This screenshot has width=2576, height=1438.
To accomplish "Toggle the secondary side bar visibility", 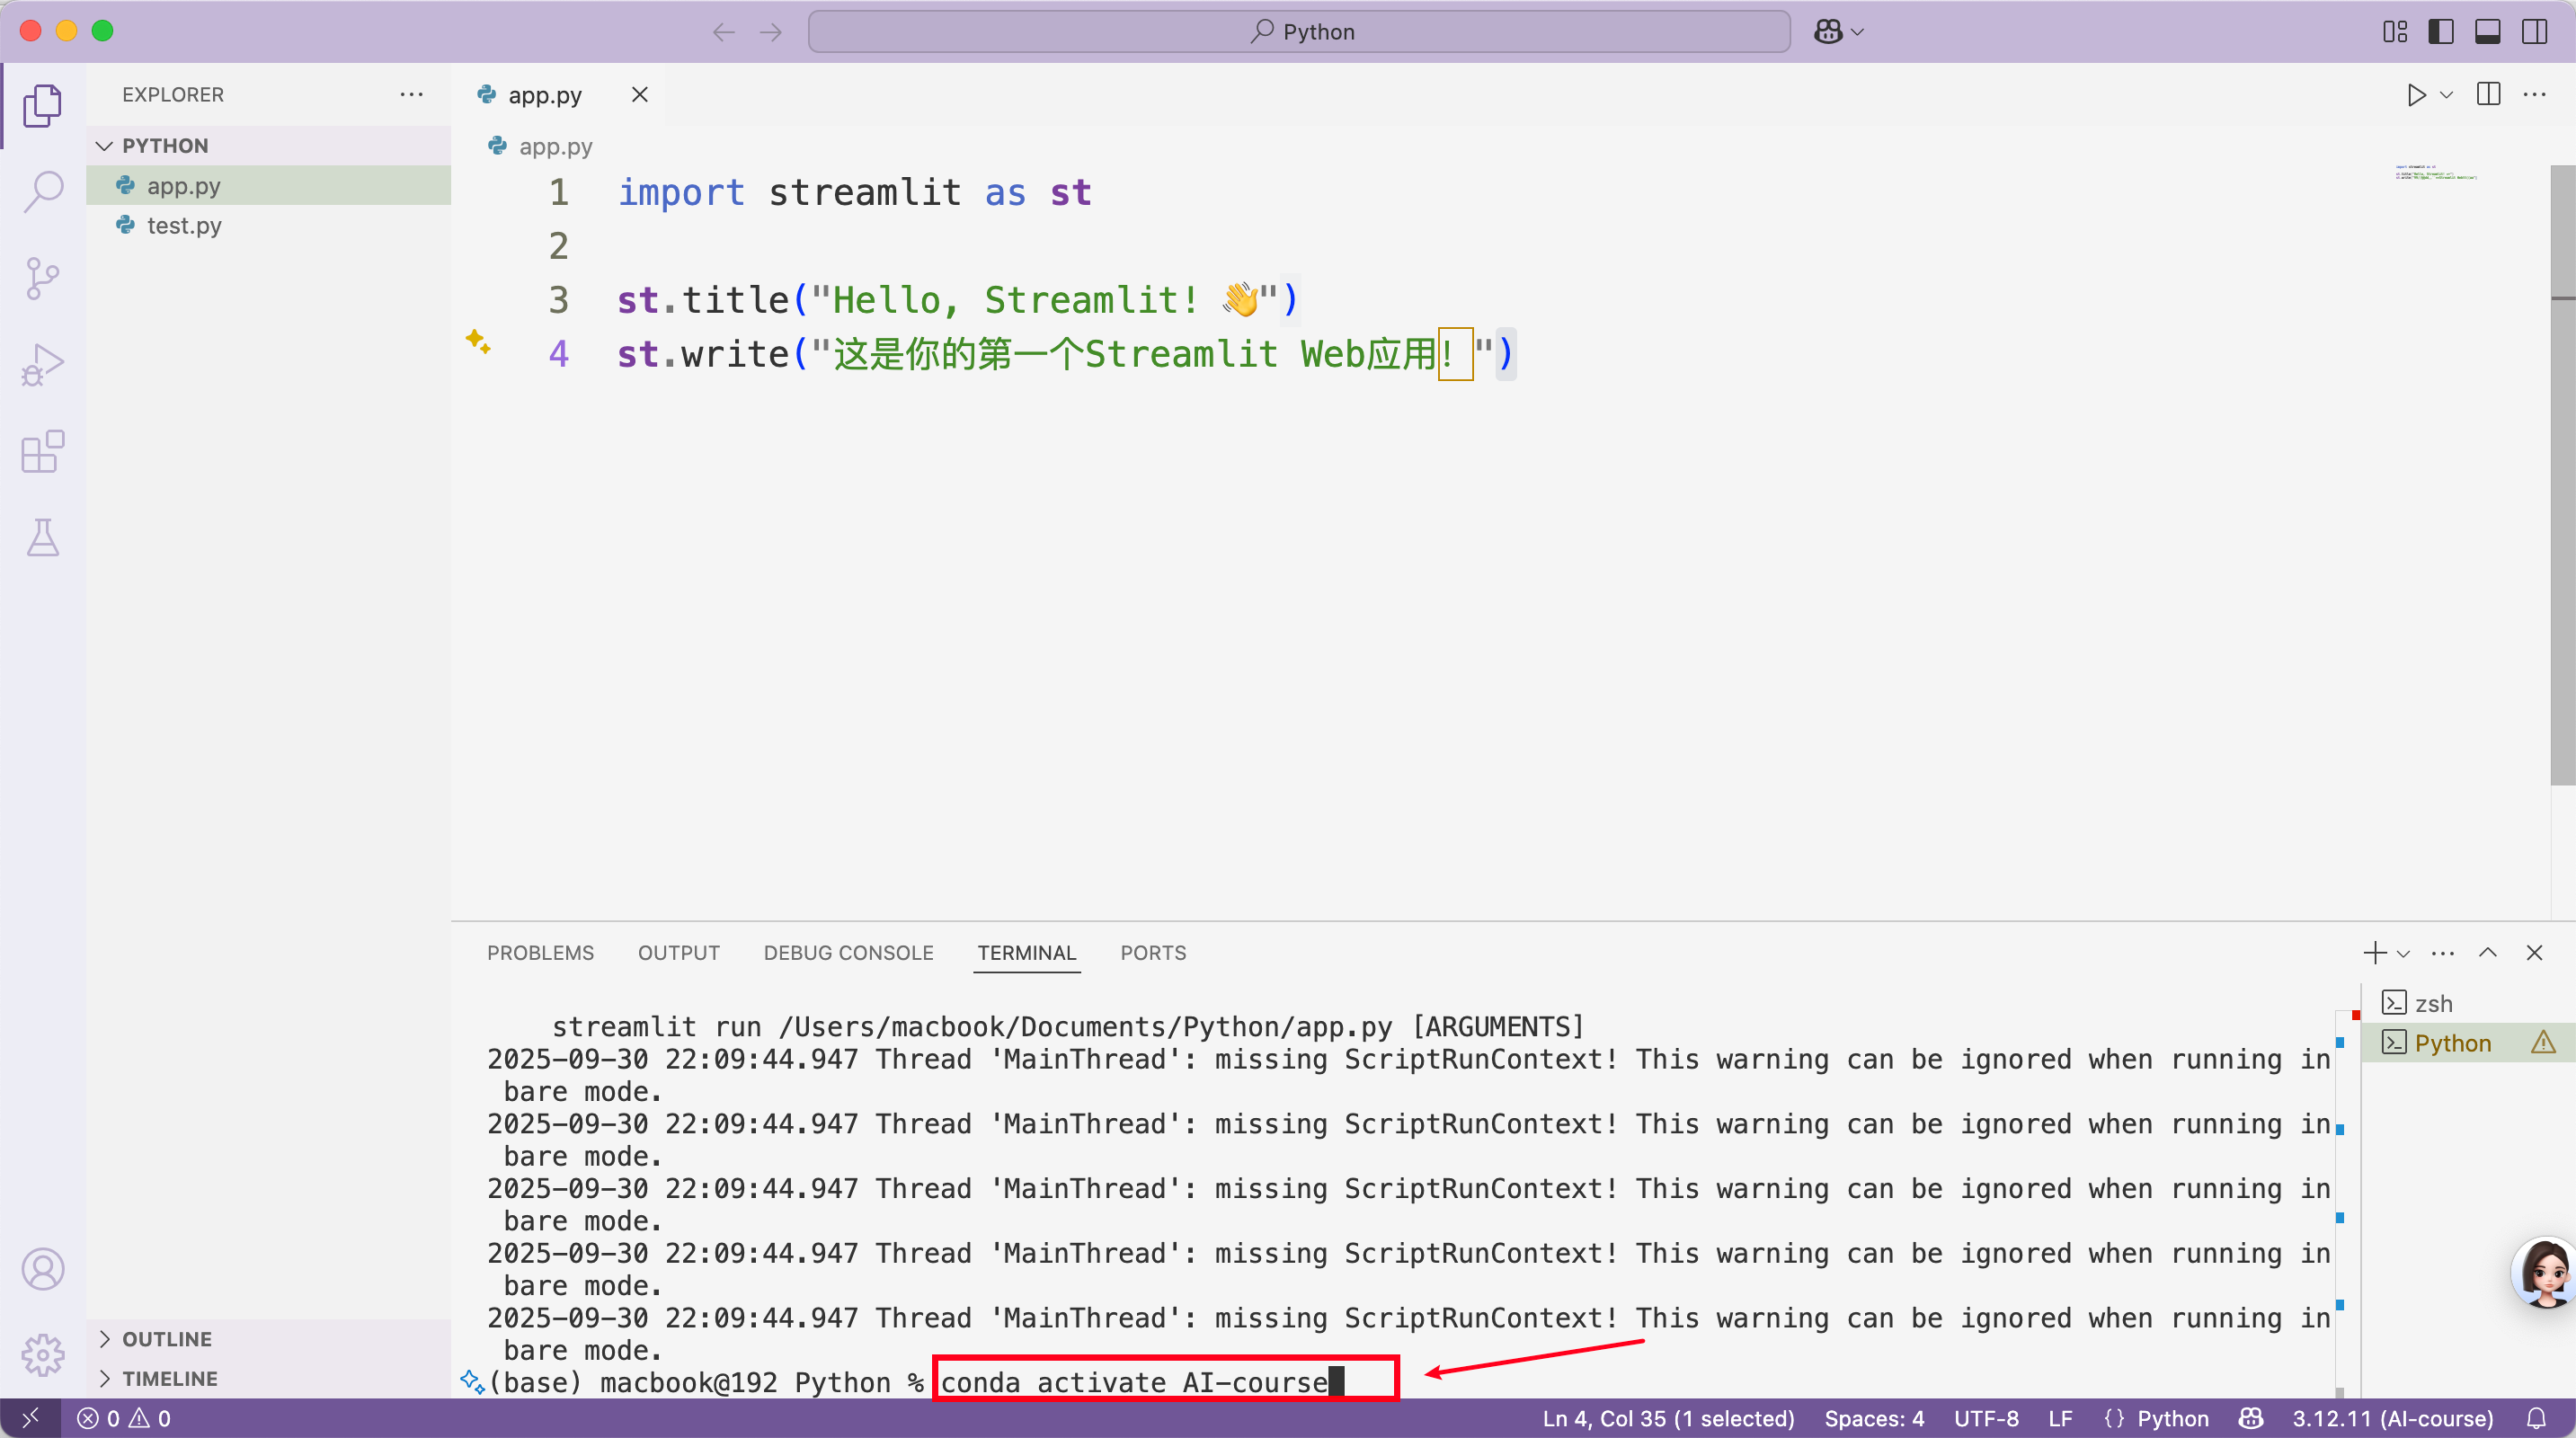I will [2534, 32].
